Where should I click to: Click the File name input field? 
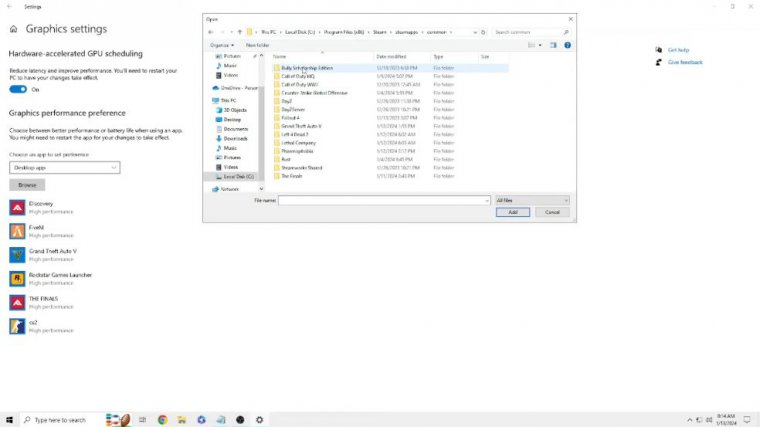point(384,200)
